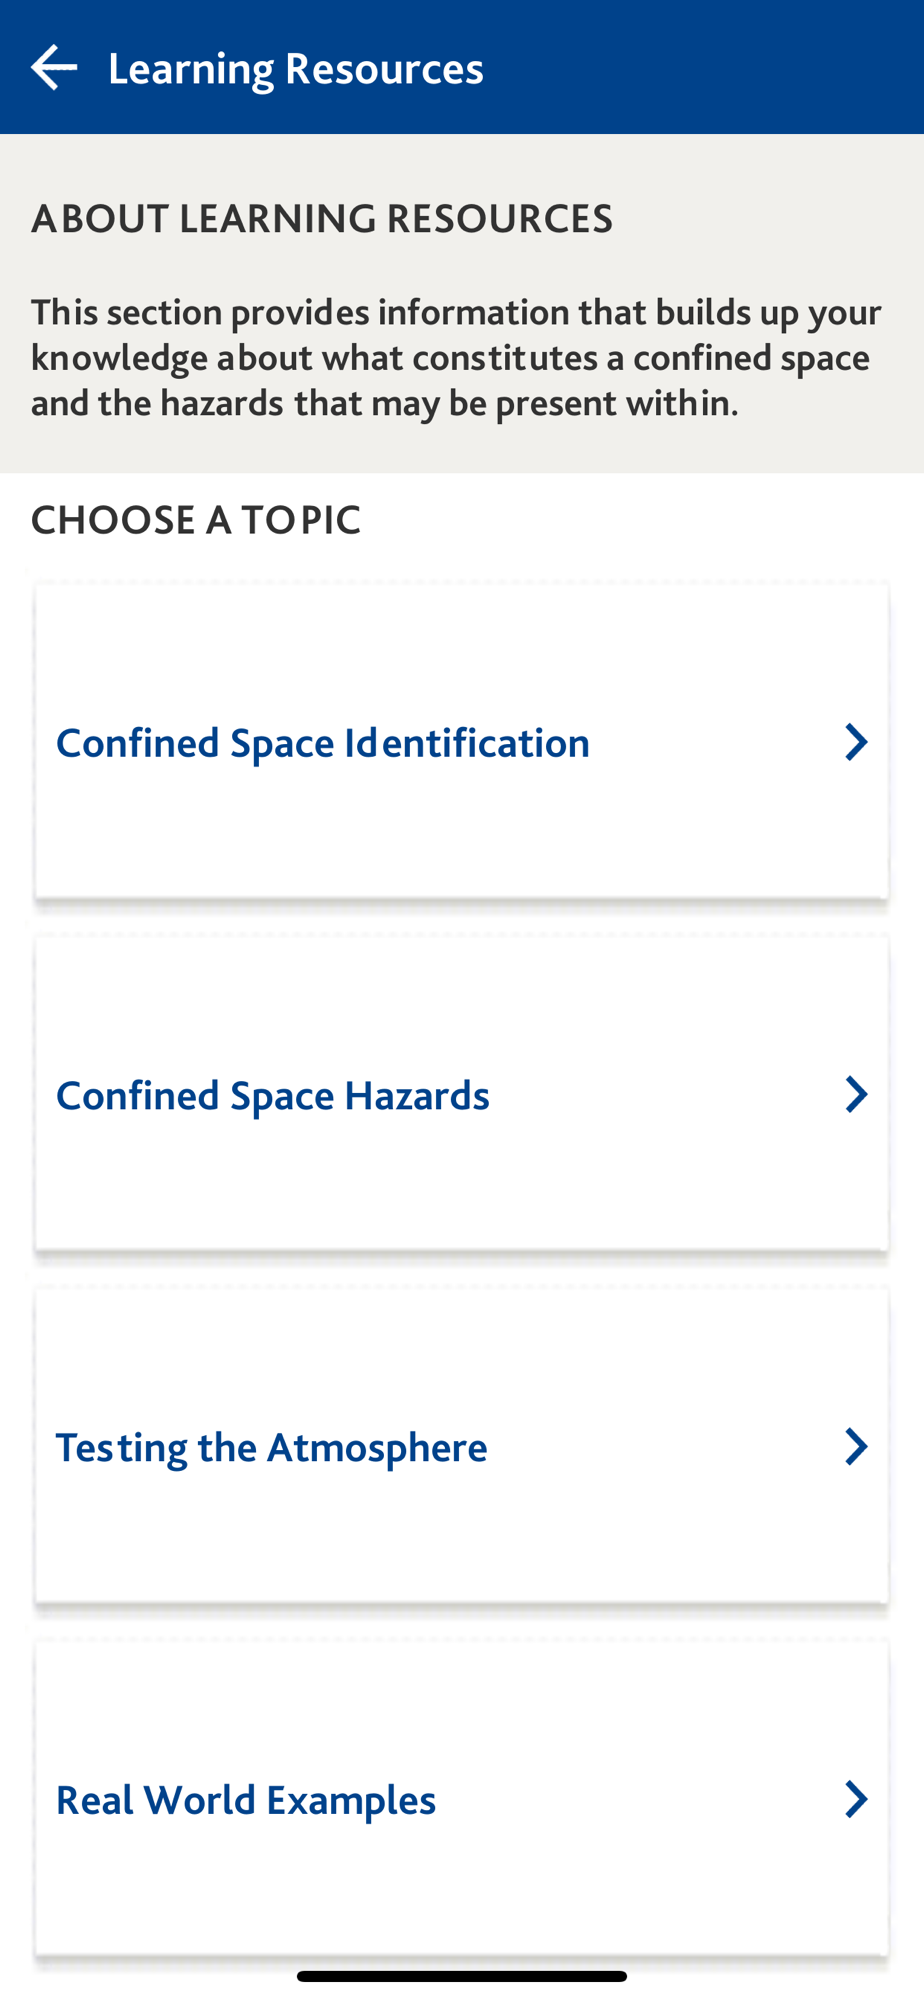The image size is (924, 2000).
Task: Tap the word "Atmosphere" in the third topic
Action: tap(377, 1447)
